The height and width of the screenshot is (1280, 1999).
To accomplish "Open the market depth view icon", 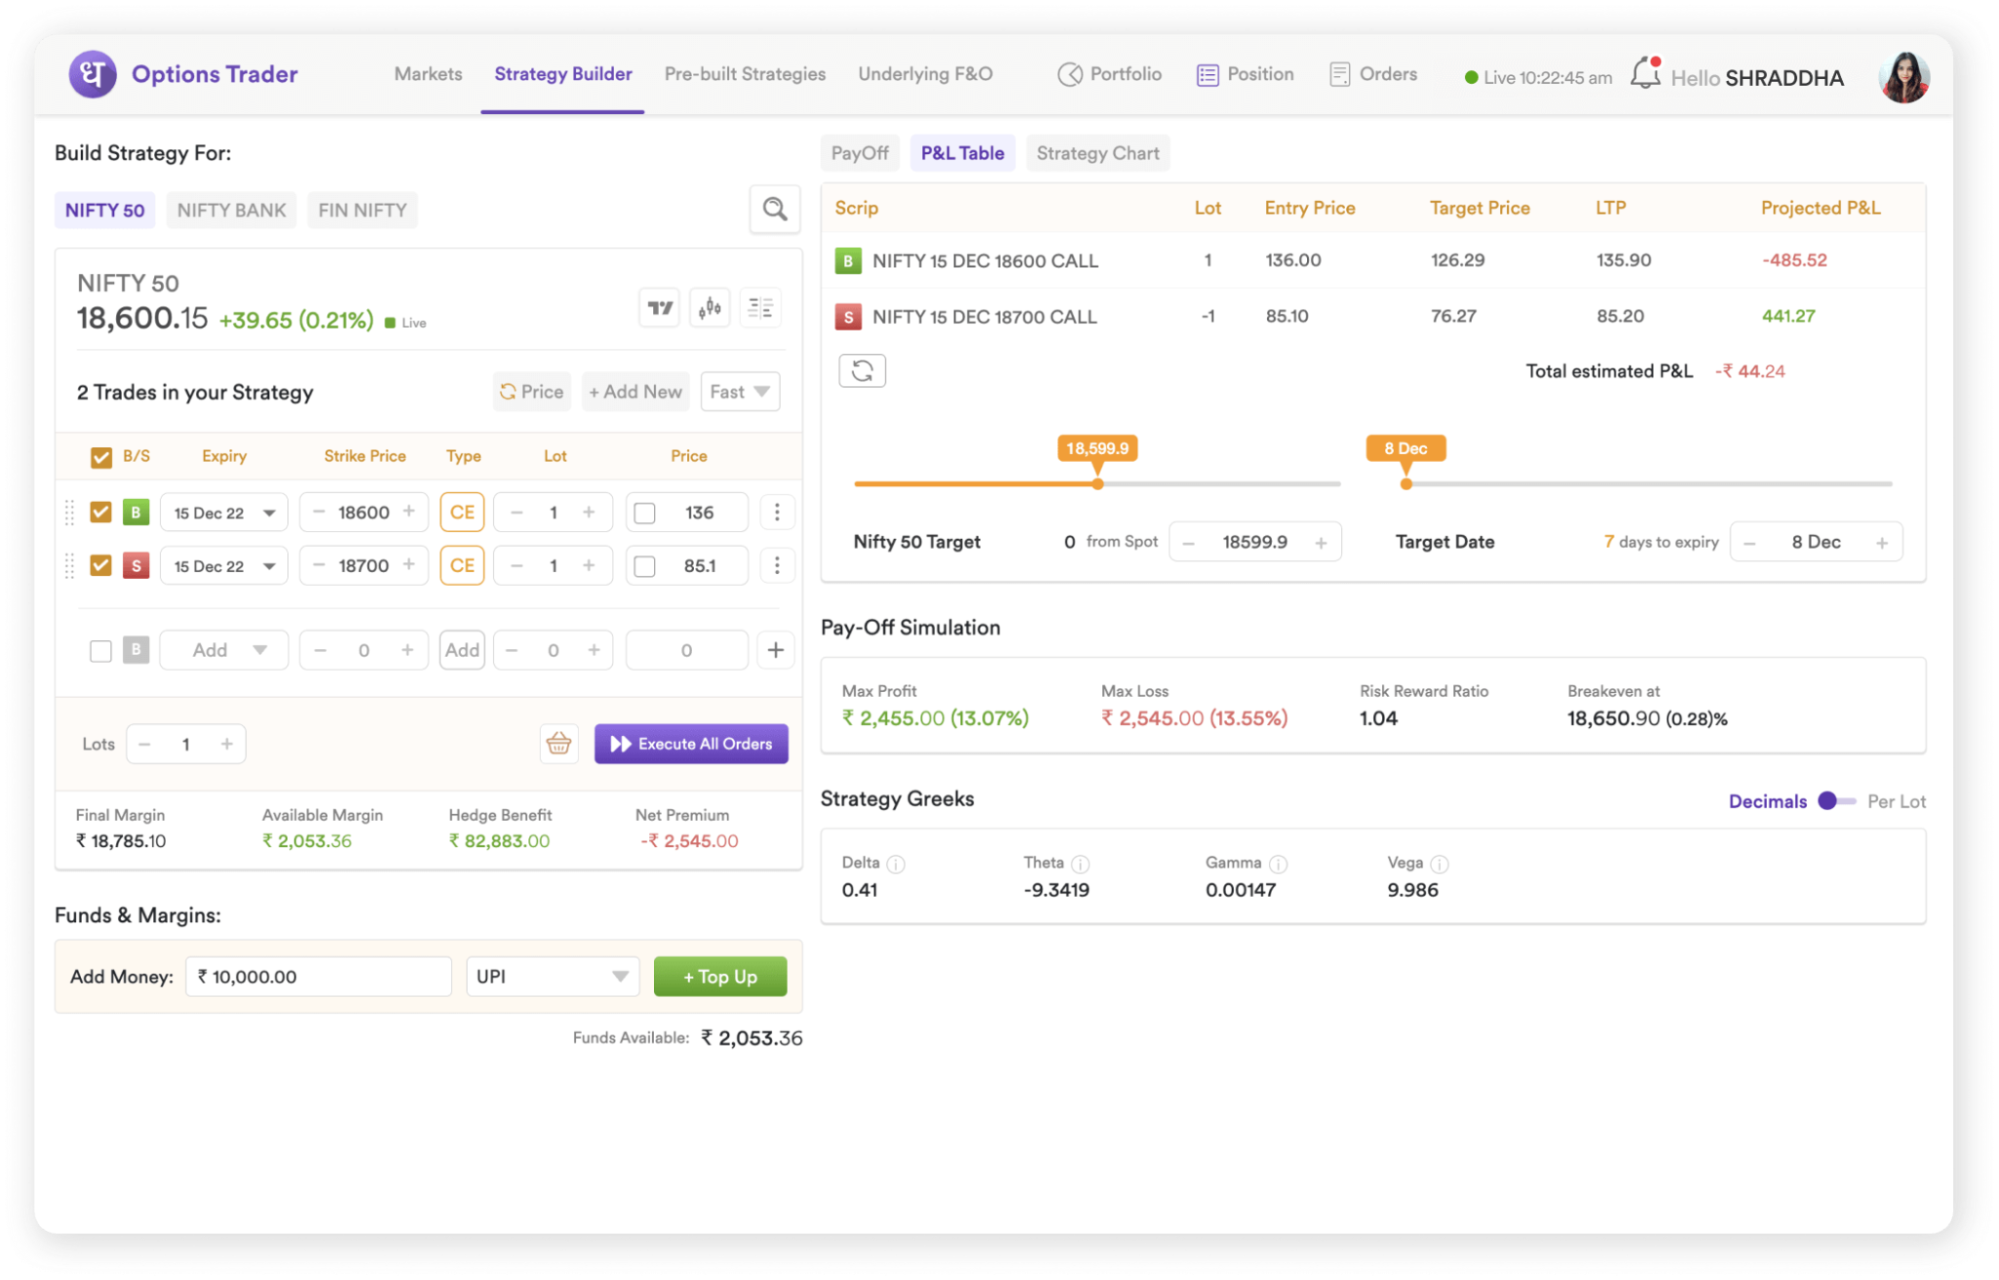I will point(760,308).
